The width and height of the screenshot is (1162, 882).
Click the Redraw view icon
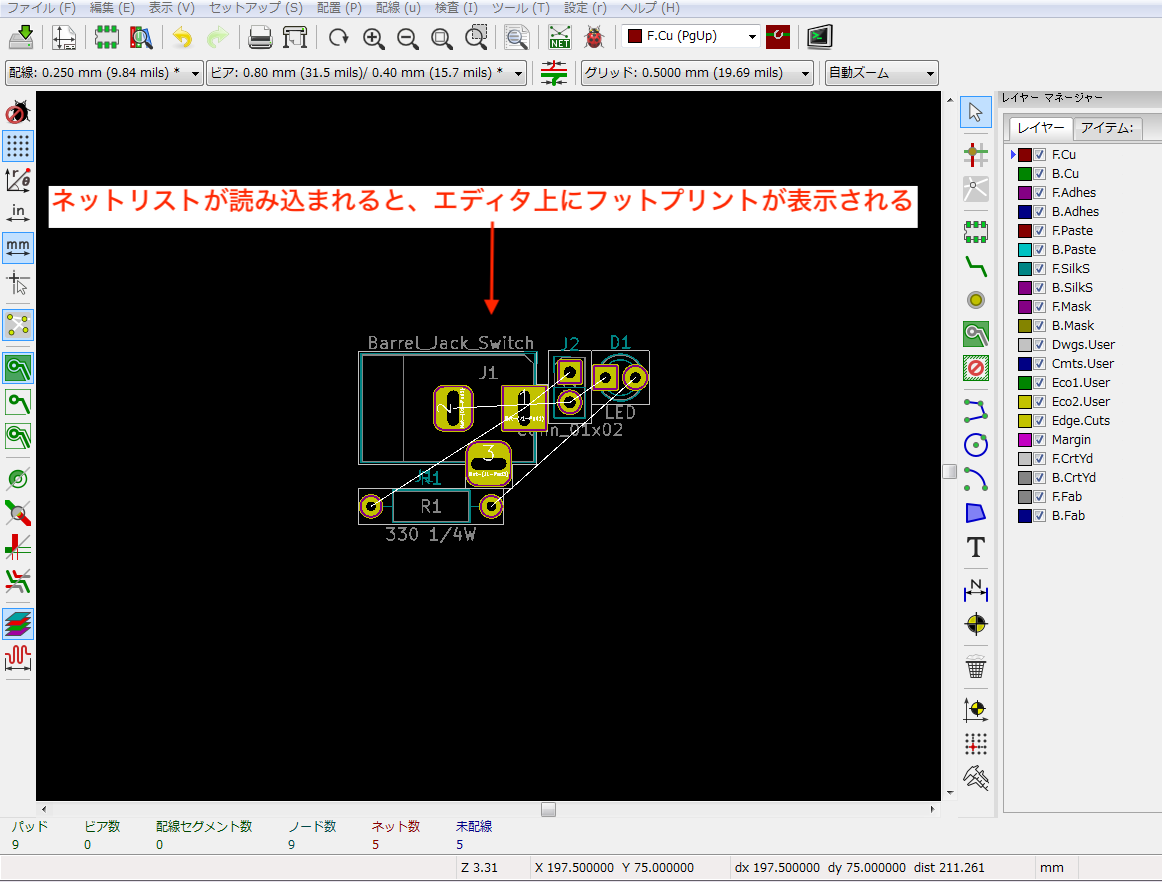click(339, 37)
